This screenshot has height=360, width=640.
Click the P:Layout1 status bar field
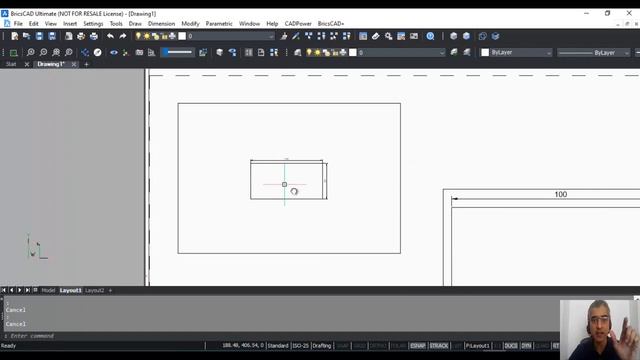478,346
